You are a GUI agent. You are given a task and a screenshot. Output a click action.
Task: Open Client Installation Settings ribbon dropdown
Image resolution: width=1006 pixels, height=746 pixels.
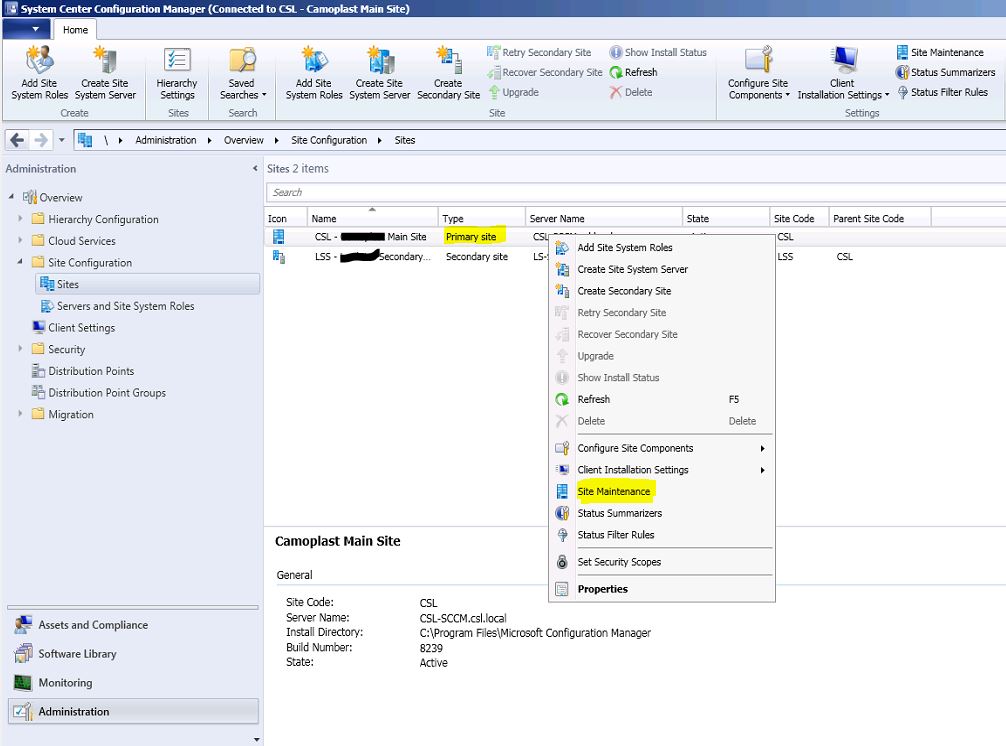[x=842, y=72]
